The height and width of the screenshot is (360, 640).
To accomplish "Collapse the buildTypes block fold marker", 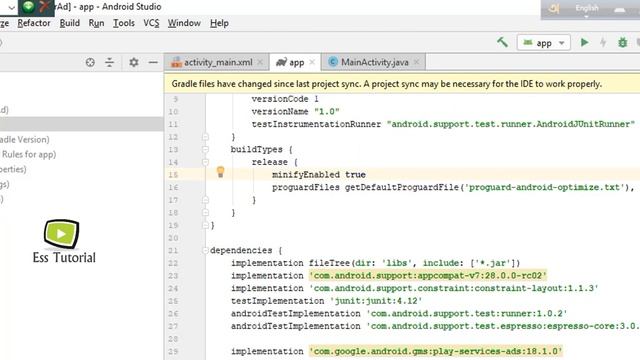I will point(205,149).
